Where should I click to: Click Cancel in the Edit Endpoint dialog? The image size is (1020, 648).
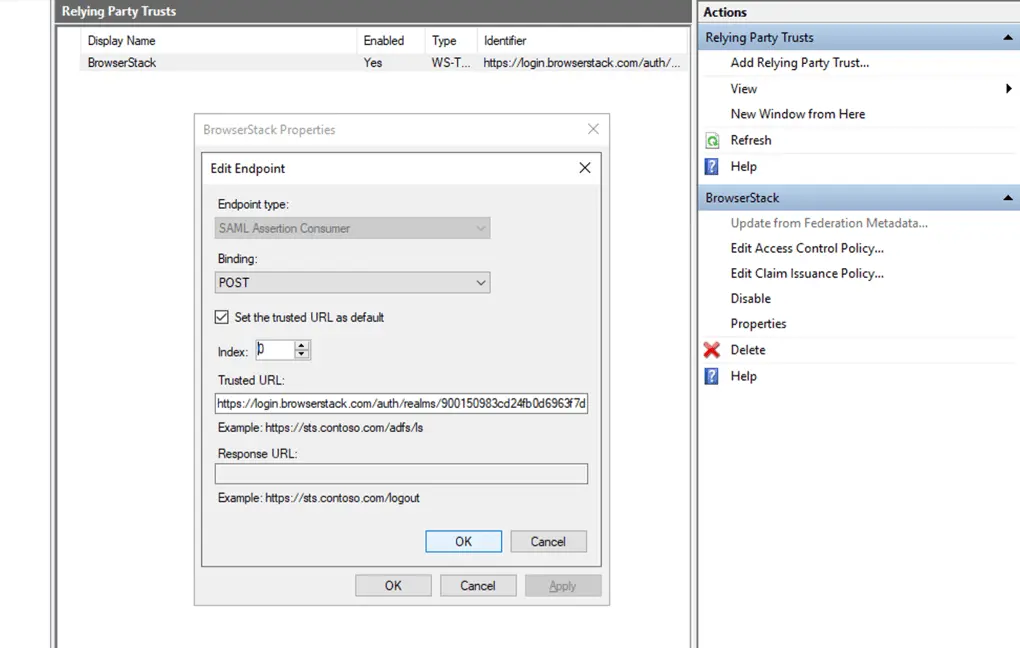coord(548,541)
